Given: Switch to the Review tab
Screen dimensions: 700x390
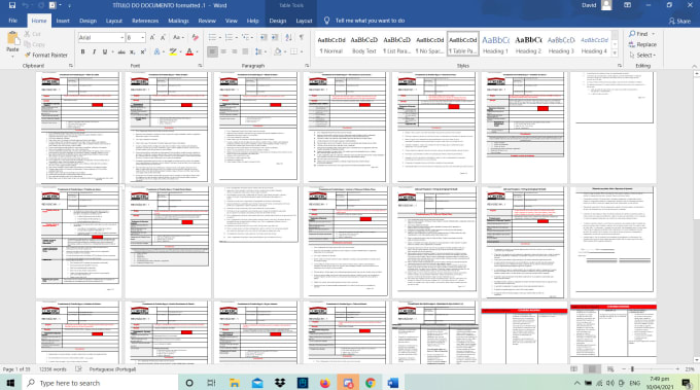Looking at the screenshot, I should coord(207,21).
